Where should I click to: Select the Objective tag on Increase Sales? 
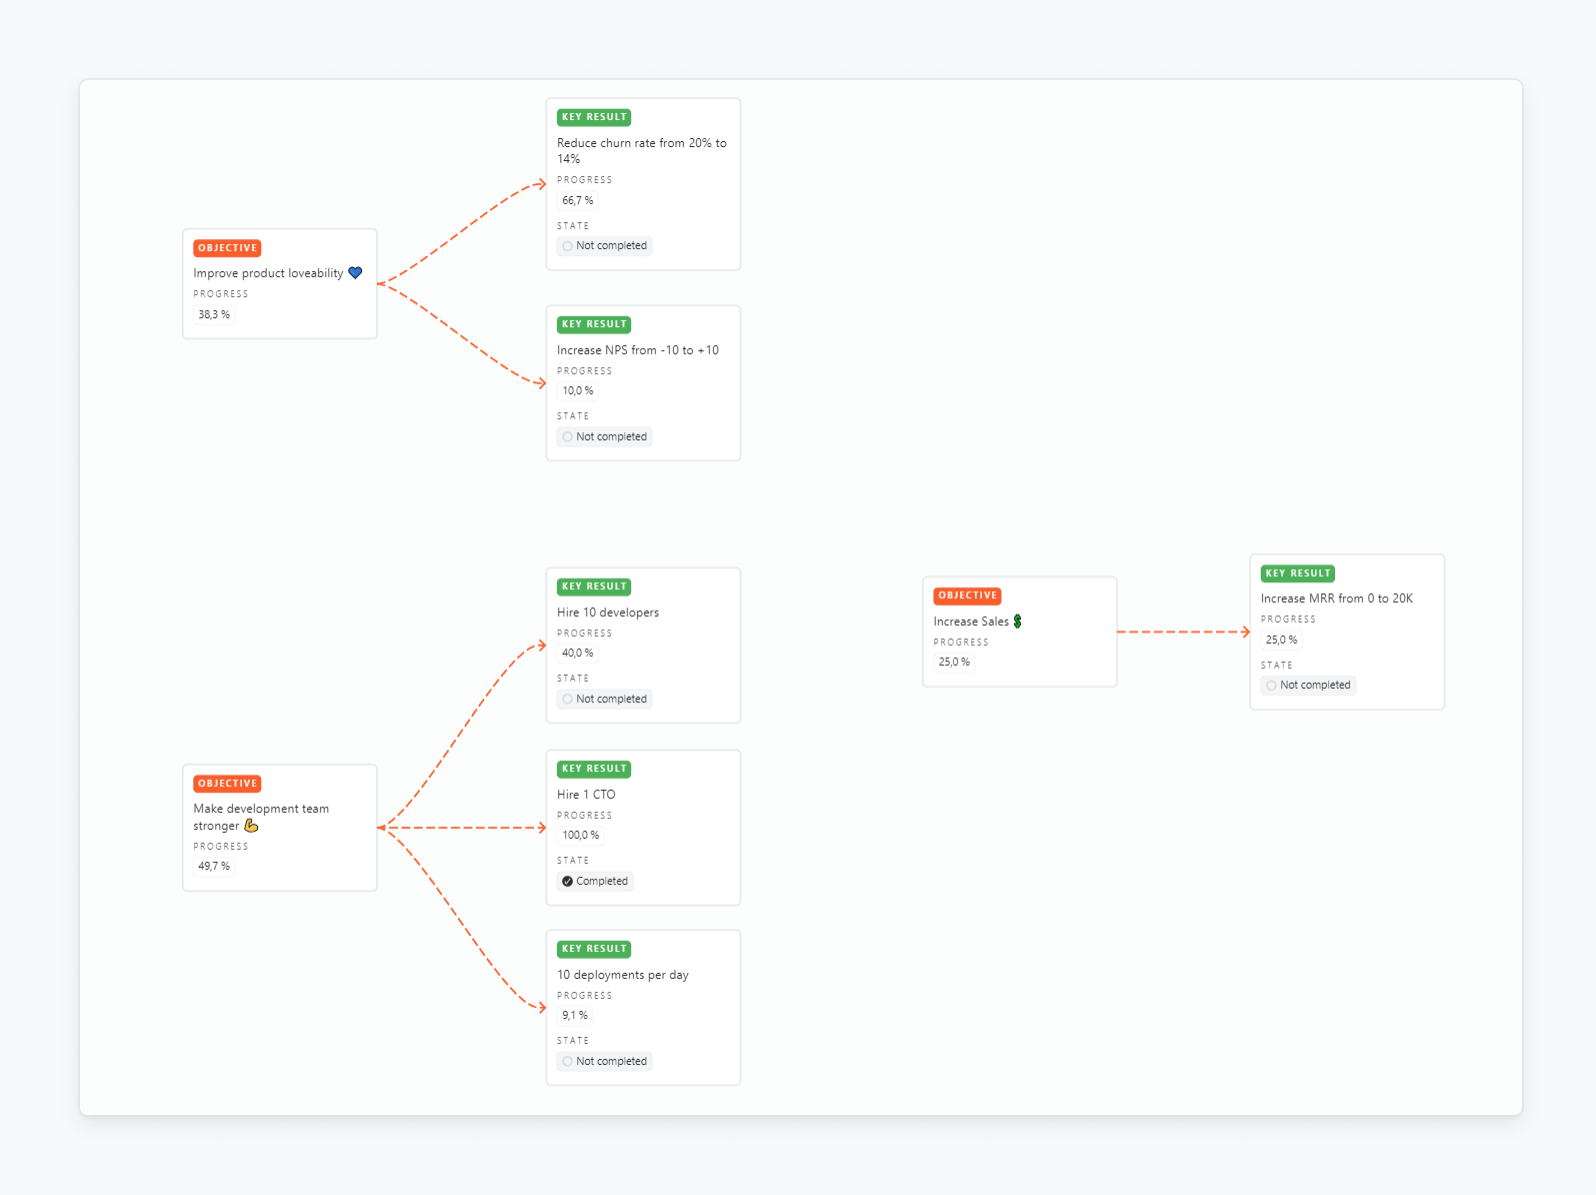tap(967, 596)
